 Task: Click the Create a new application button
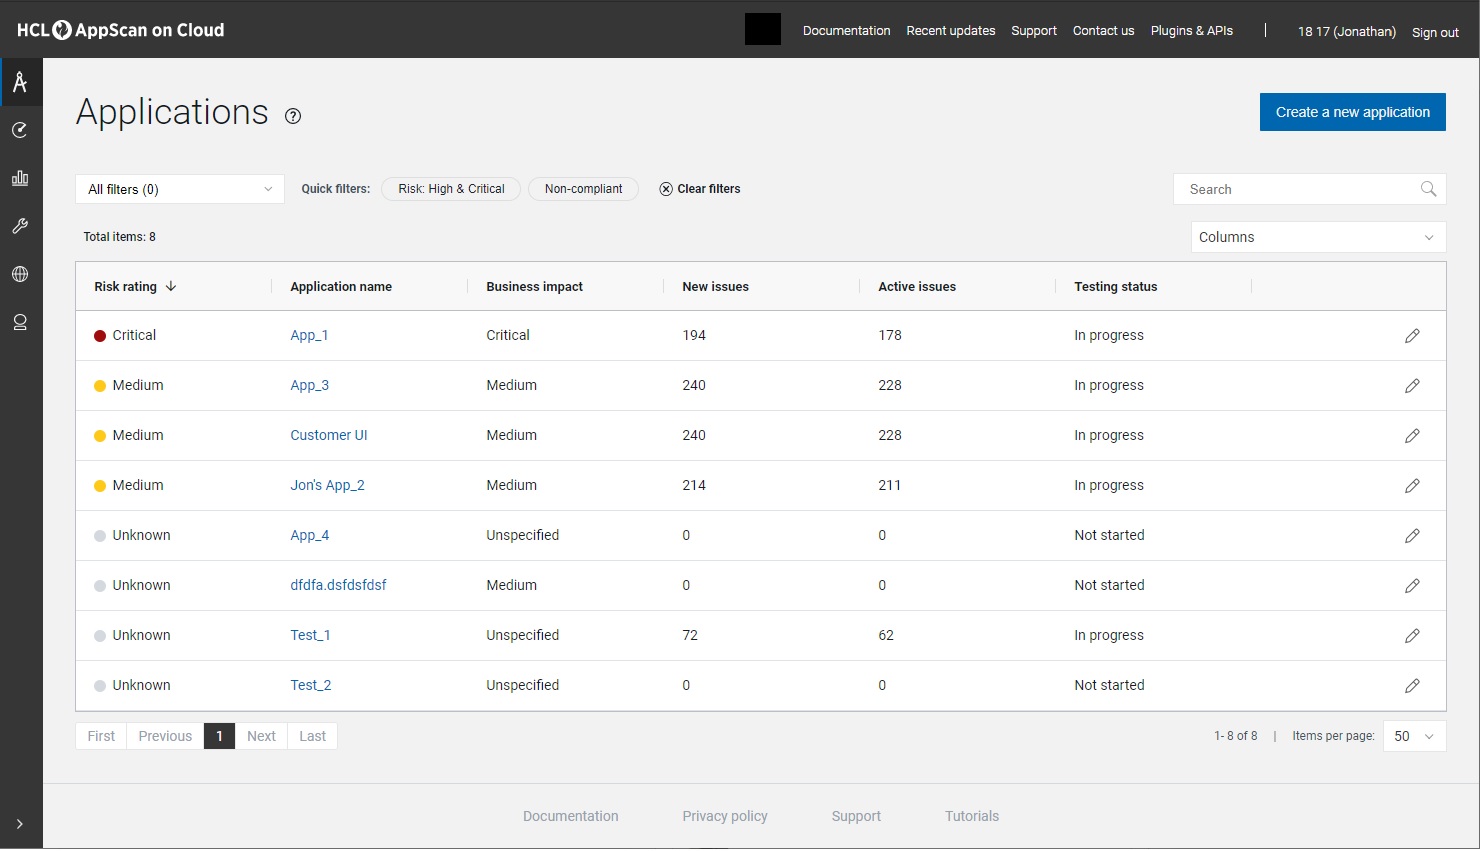(1352, 113)
